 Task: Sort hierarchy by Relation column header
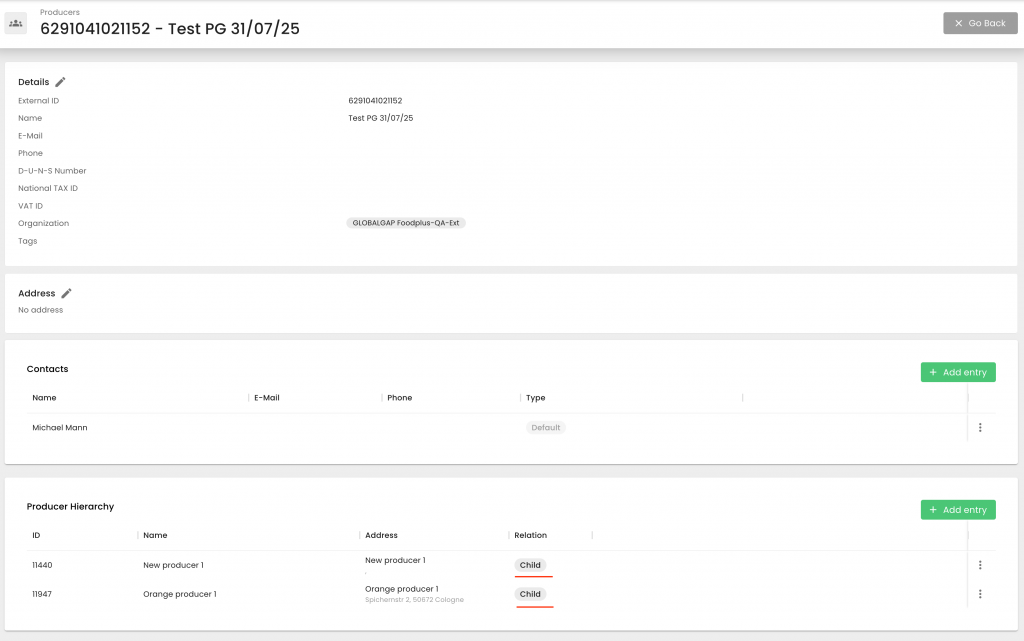point(530,535)
